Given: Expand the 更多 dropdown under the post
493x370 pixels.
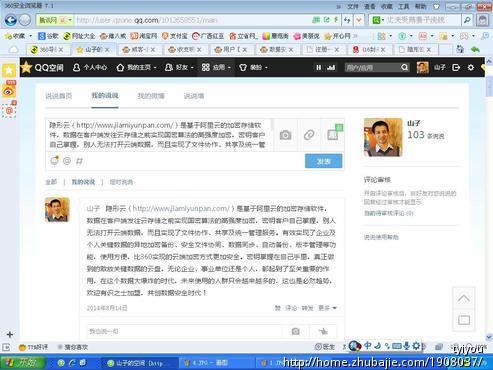Looking at the screenshot, I should (327, 308).
